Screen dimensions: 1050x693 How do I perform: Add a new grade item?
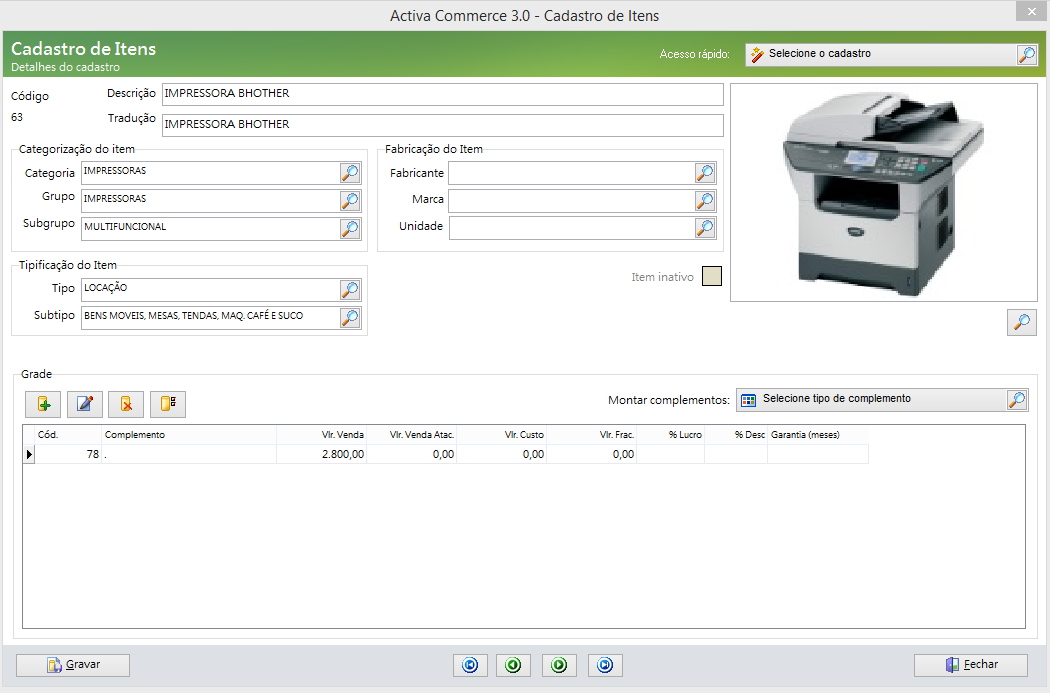tap(43, 404)
